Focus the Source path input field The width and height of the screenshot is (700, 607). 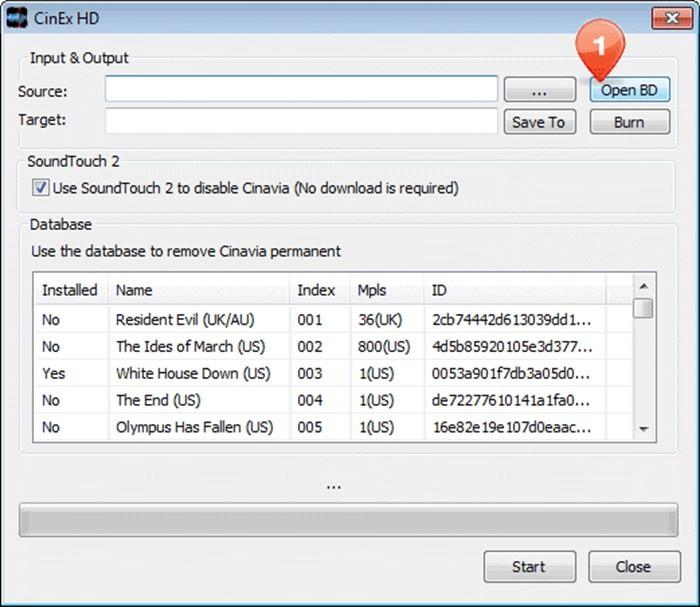pyautogui.click(x=301, y=89)
